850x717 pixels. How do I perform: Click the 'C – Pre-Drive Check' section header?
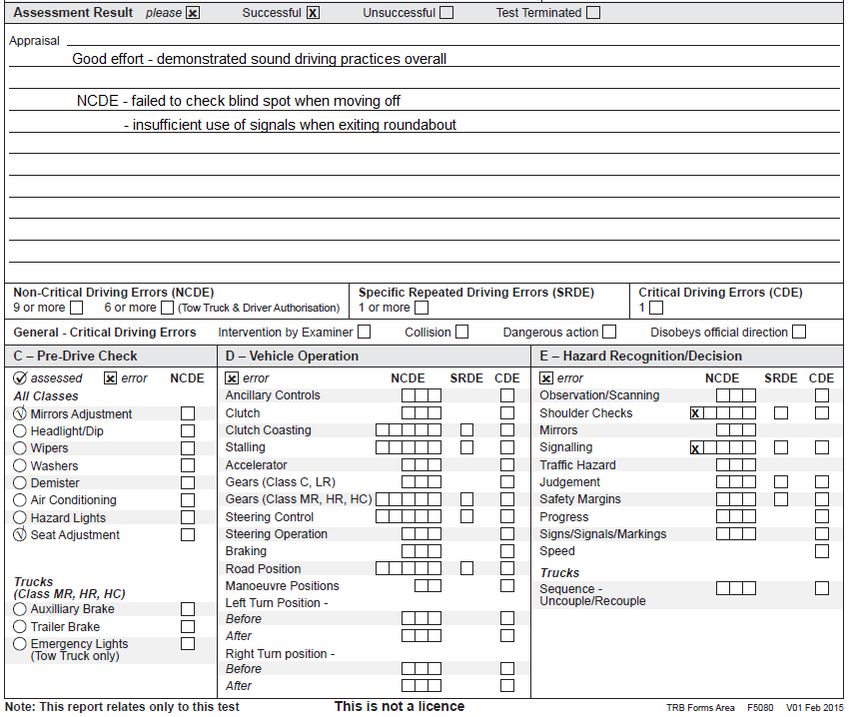[x=75, y=356]
